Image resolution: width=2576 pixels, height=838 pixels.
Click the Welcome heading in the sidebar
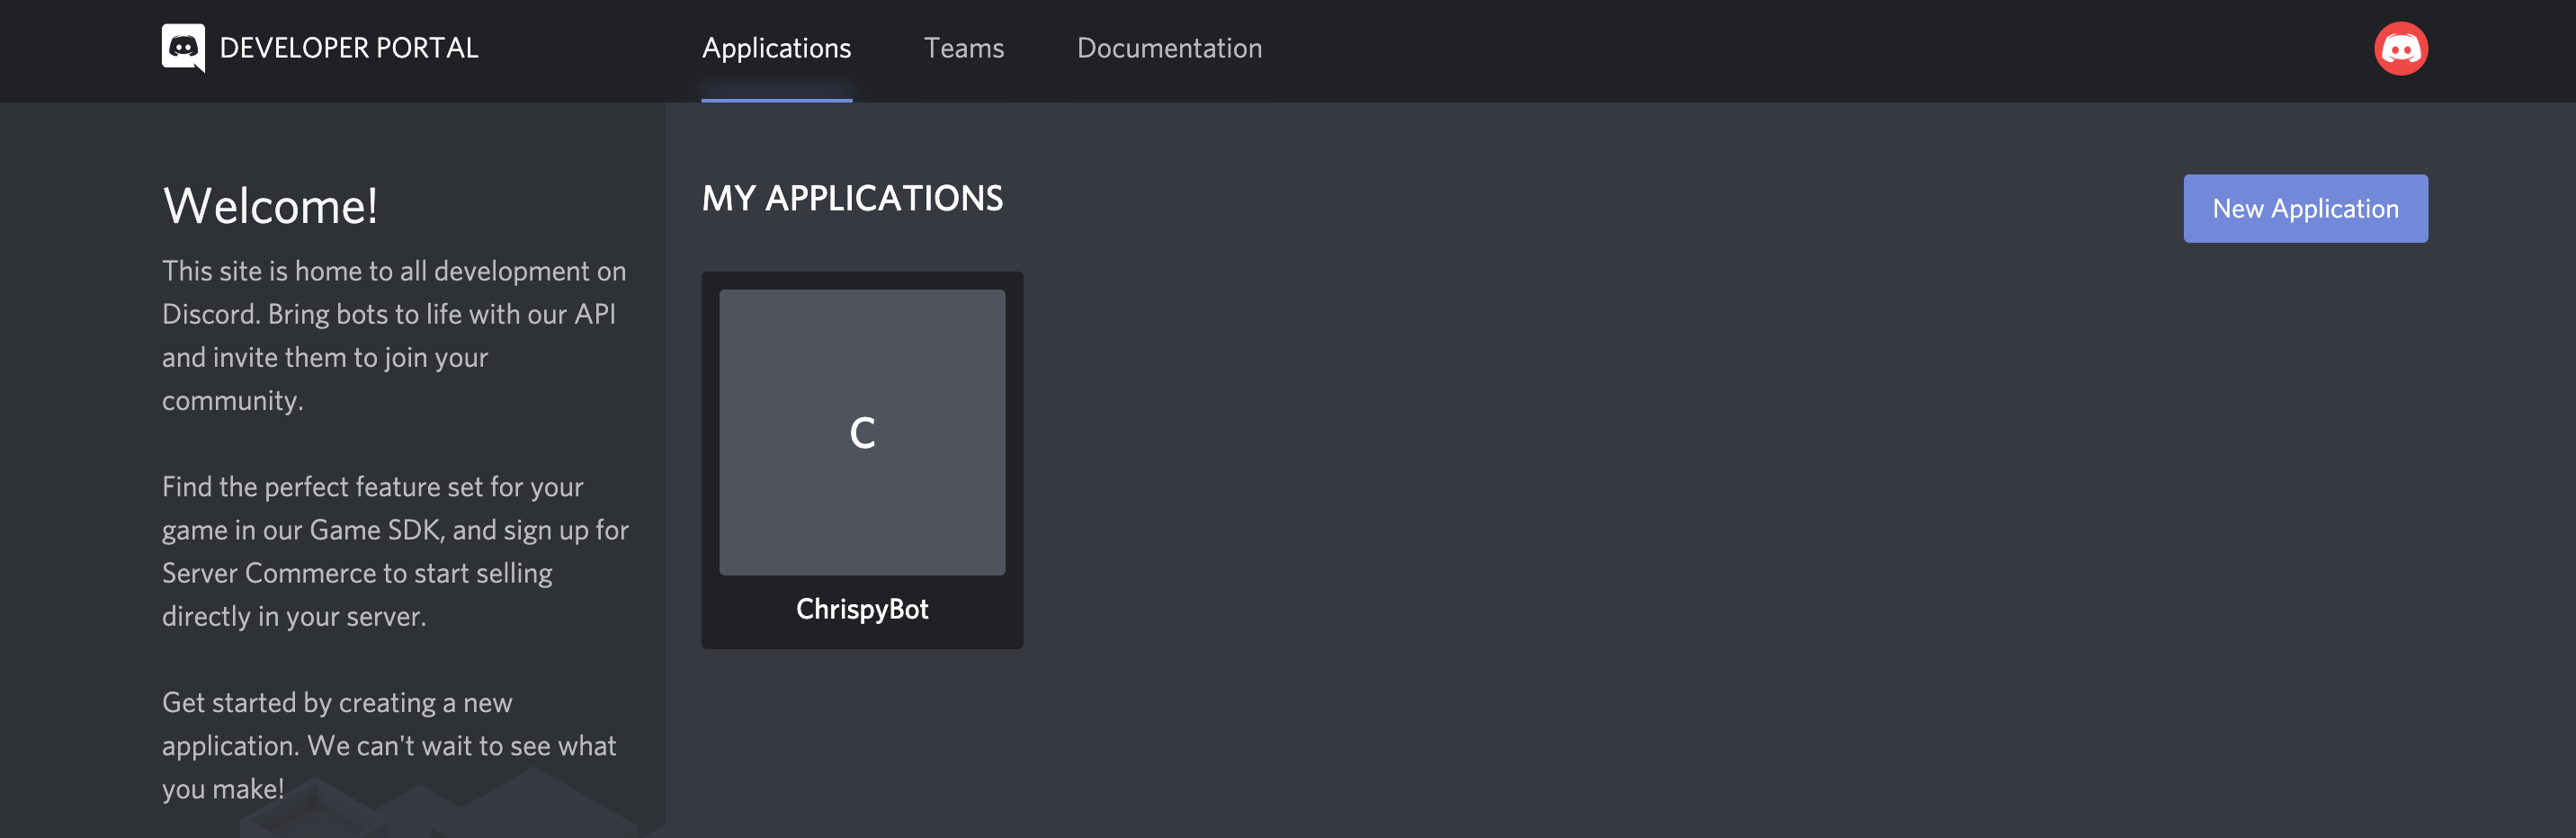click(x=271, y=207)
